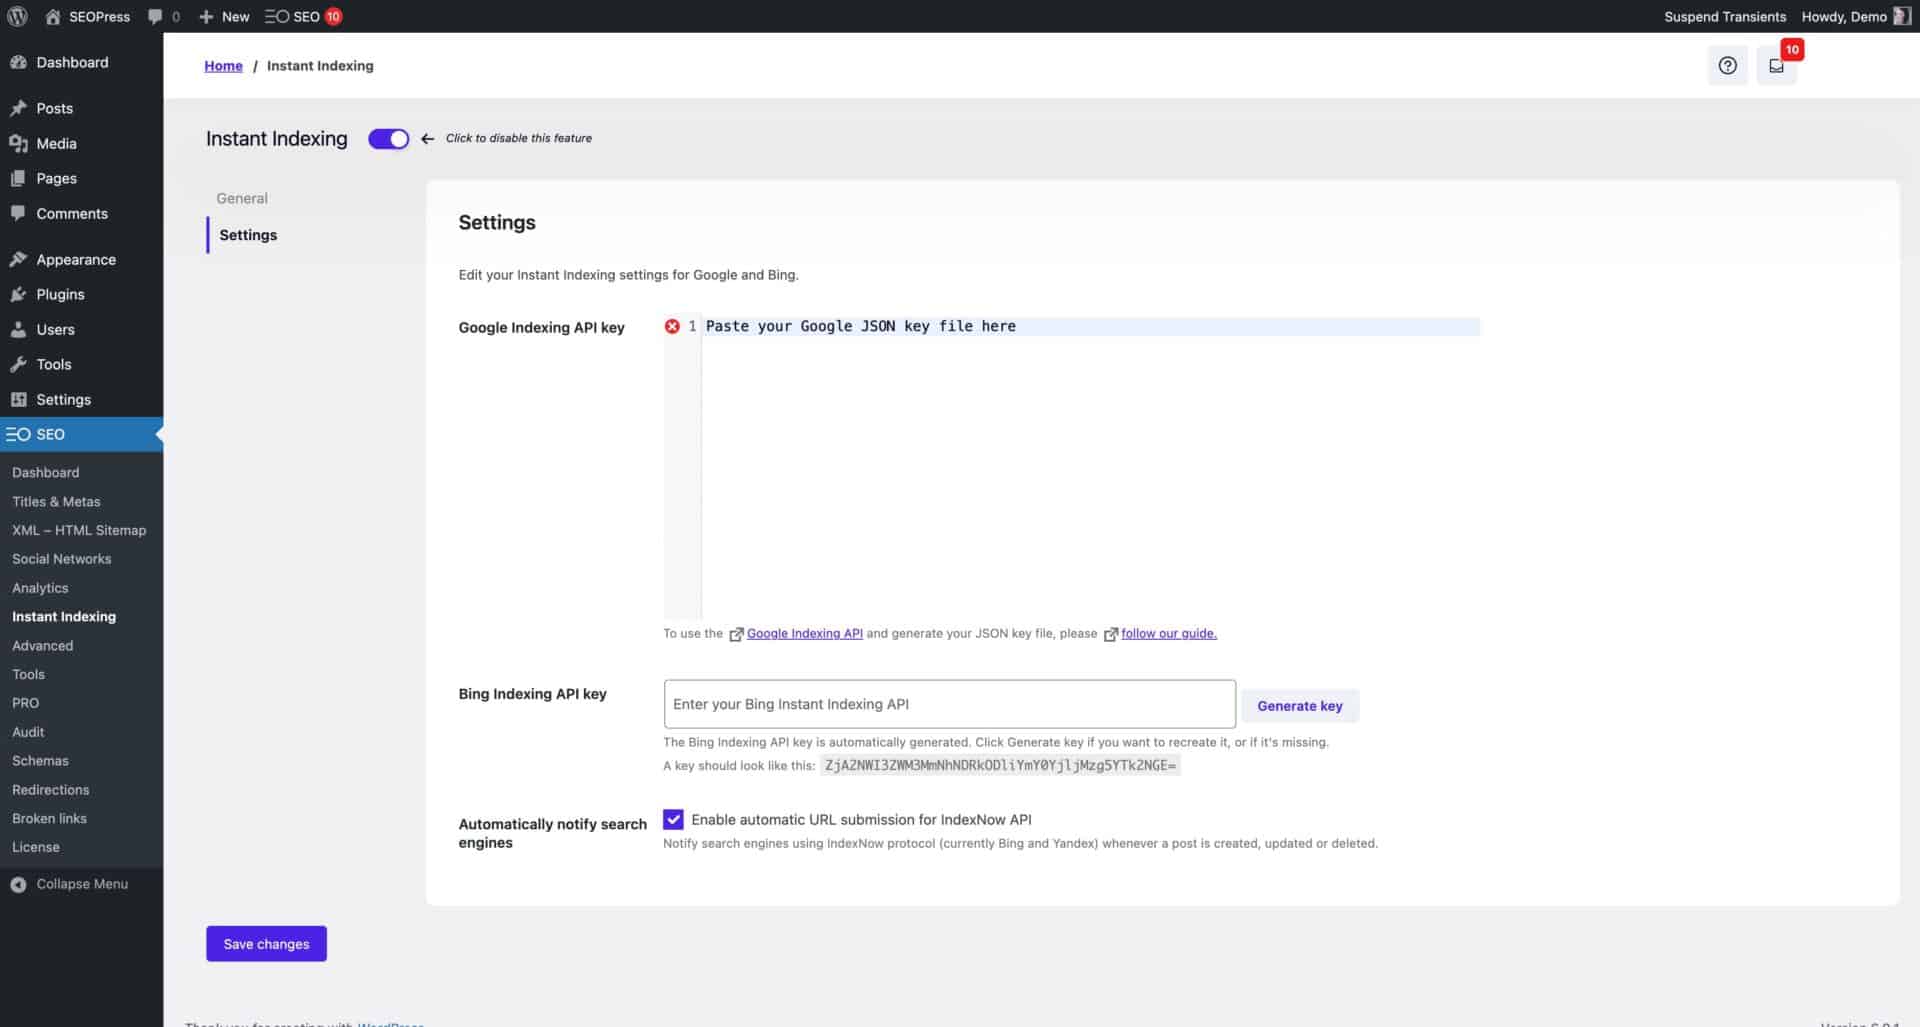This screenshot has height=1027, width=1920.
Task: Uncheck Enable automatic URL submission checkbox
Action: [673, 820]
